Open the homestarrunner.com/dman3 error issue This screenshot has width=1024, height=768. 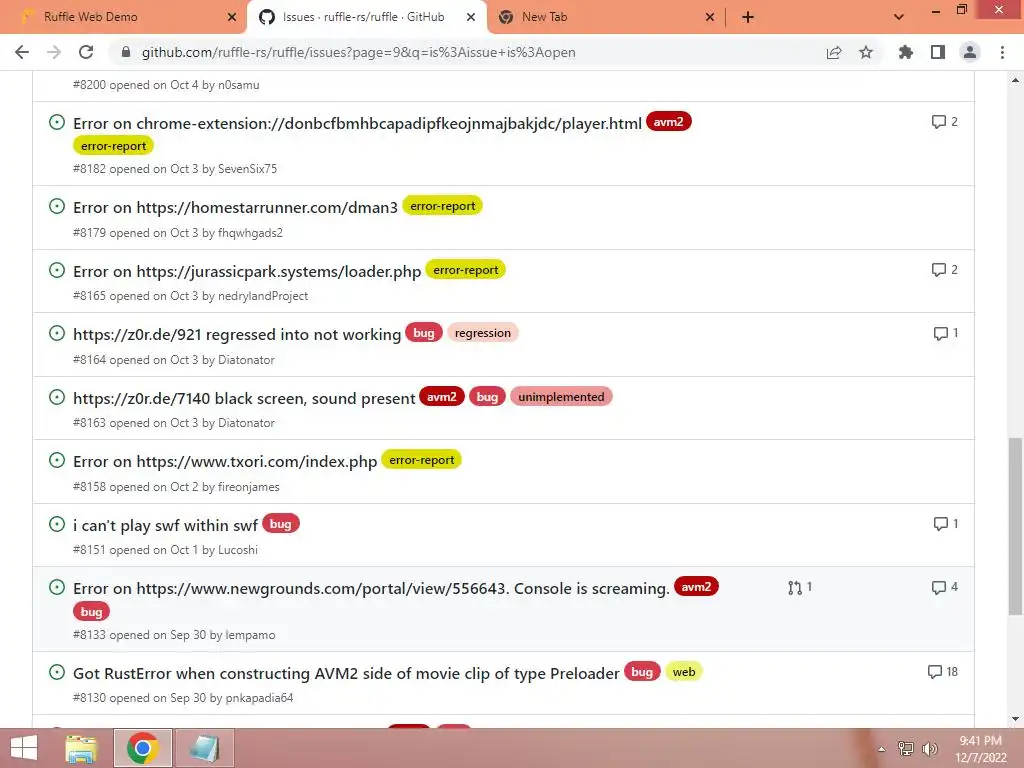click(x=235, y=208)
